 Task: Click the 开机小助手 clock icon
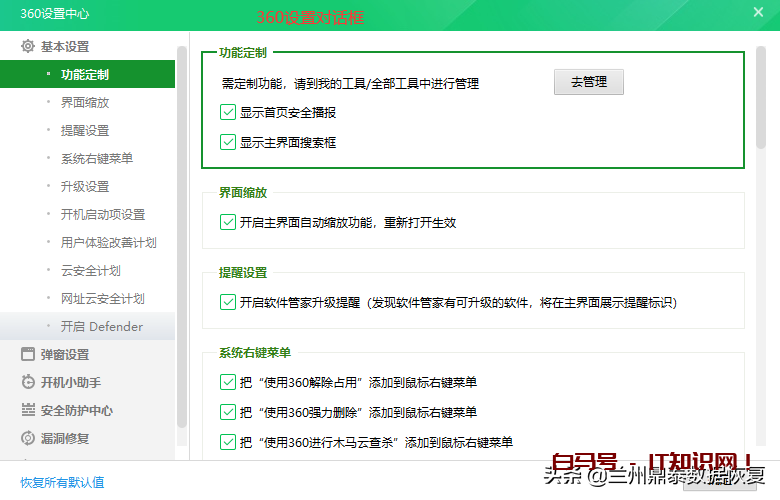pos(28,382)
